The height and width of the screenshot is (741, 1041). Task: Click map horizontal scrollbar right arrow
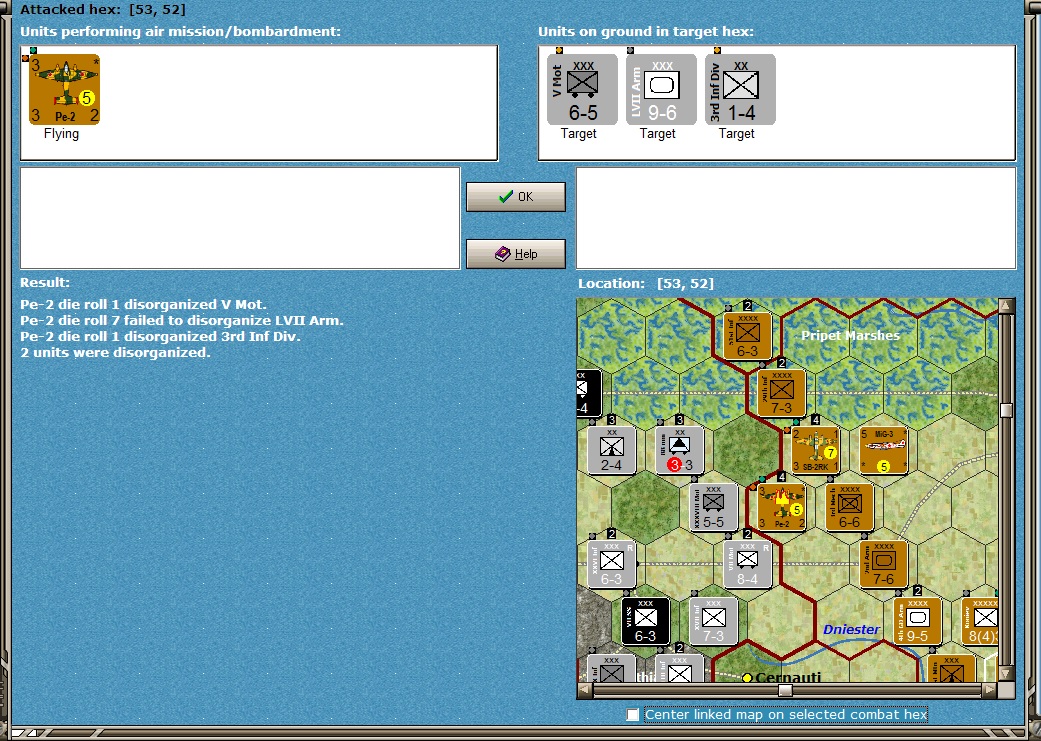pyautogui.click(x=990, y=690)
